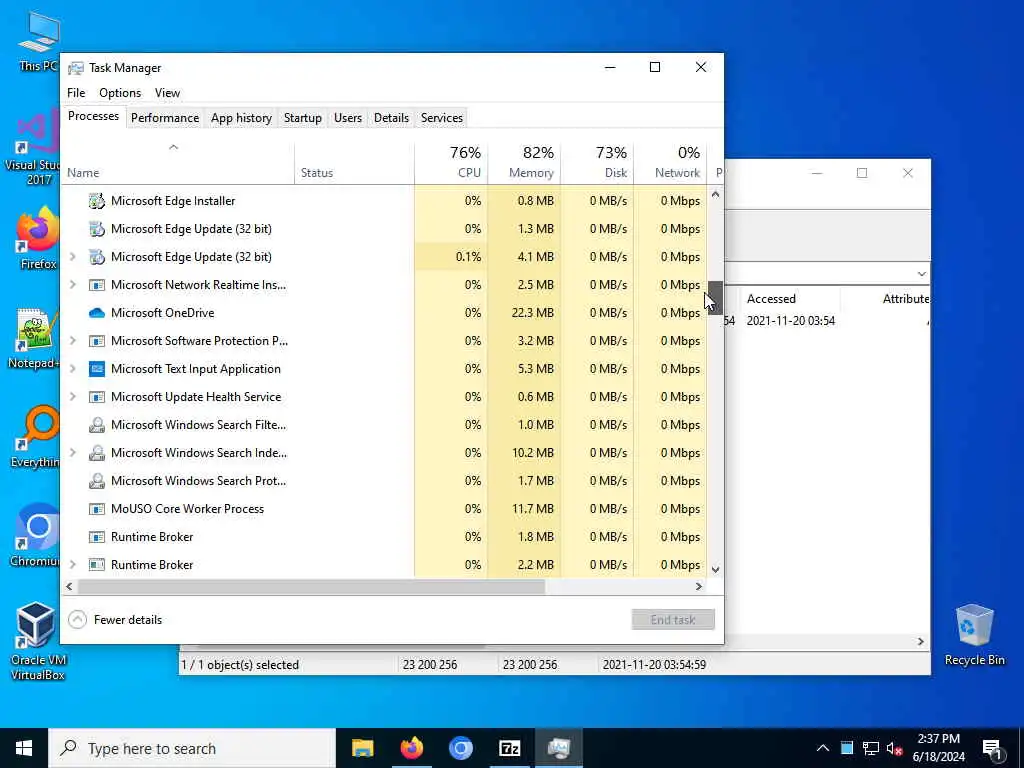Click the Microsoft Windows Search Filter Host icon
Image resolution: width=1024 pixels, height=768 pixels.
click(x=97, y=425)
